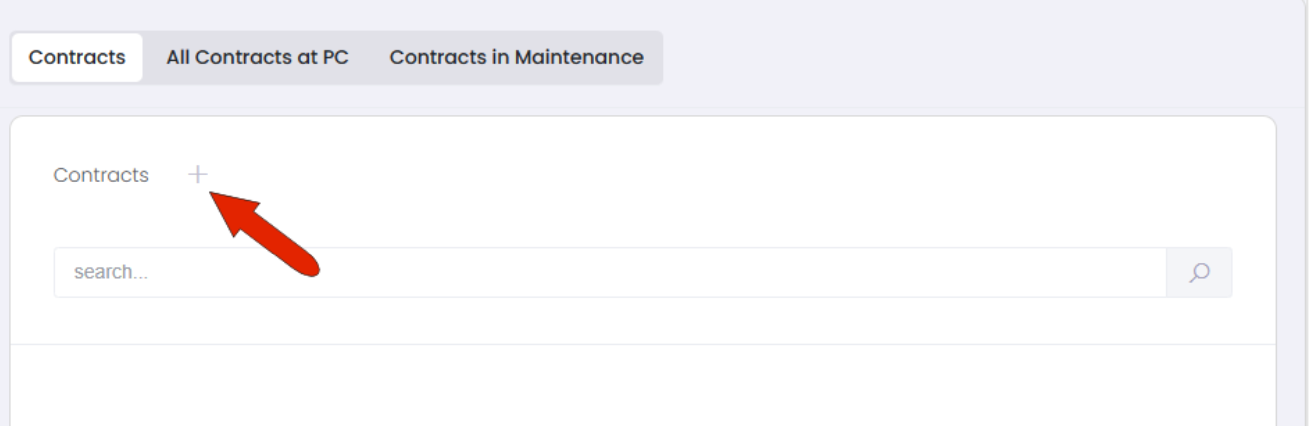Submit search with the lens icon button
Image resolution: width=1311 pixels, height=426 pixels.
(1199, 272)
